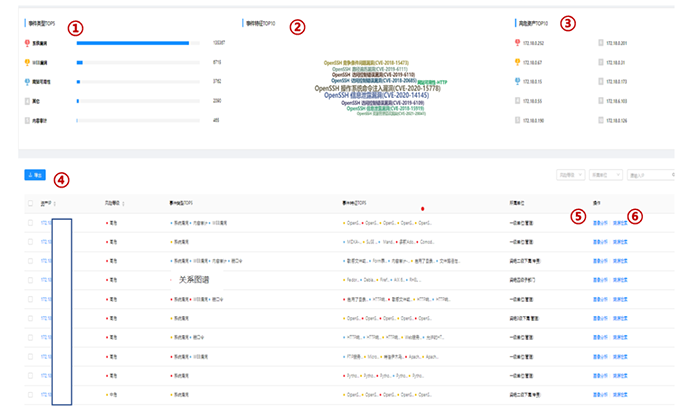This screenshot has width=700, height=420.
Task: Click the red rank icon beside 172.18.0.252
Action: (517, 42)
